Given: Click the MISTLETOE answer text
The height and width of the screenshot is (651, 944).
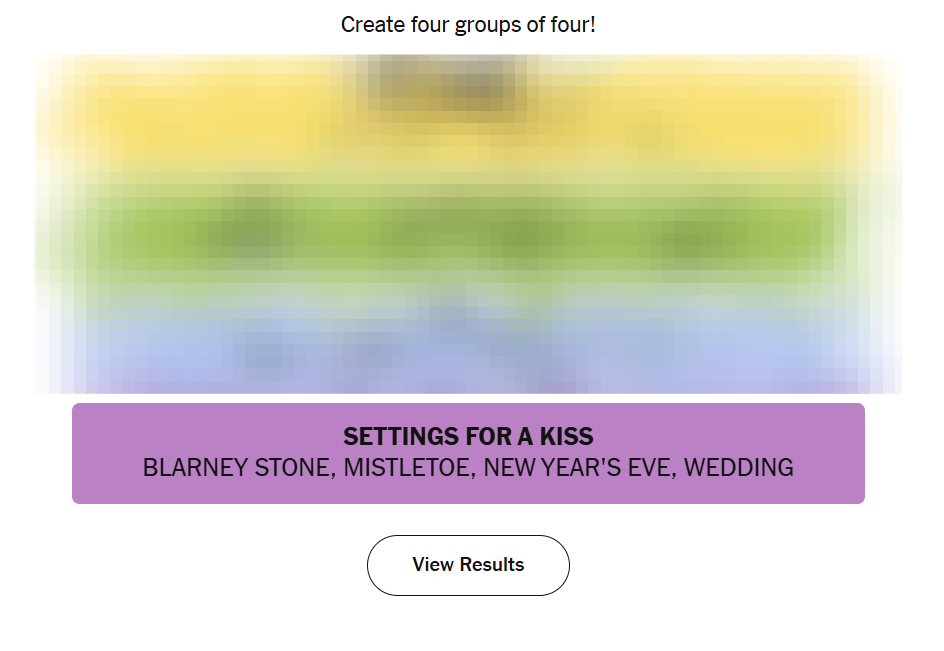Looking at the screenshot, I should [408, 467].
